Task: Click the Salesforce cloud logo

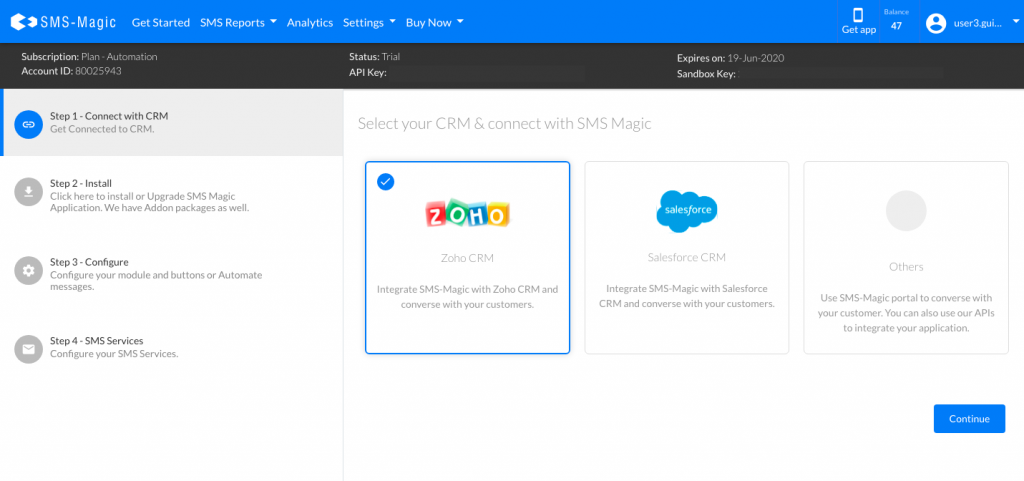Action: coord(686,211)
